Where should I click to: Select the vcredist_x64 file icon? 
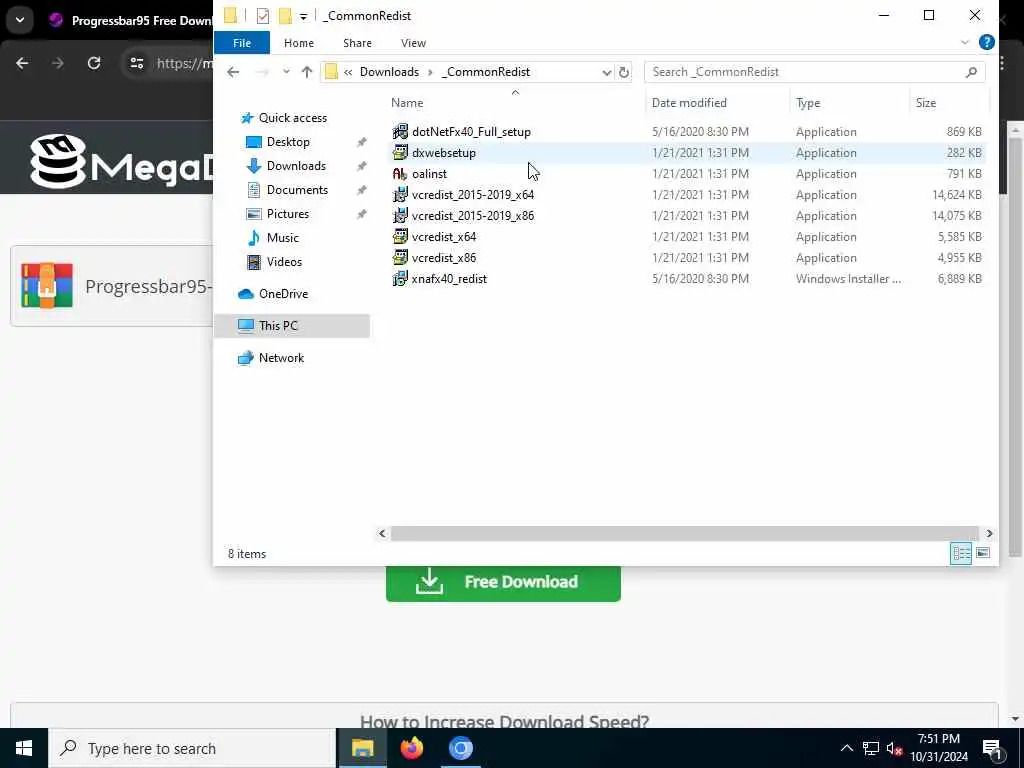[x=400, y=236]
